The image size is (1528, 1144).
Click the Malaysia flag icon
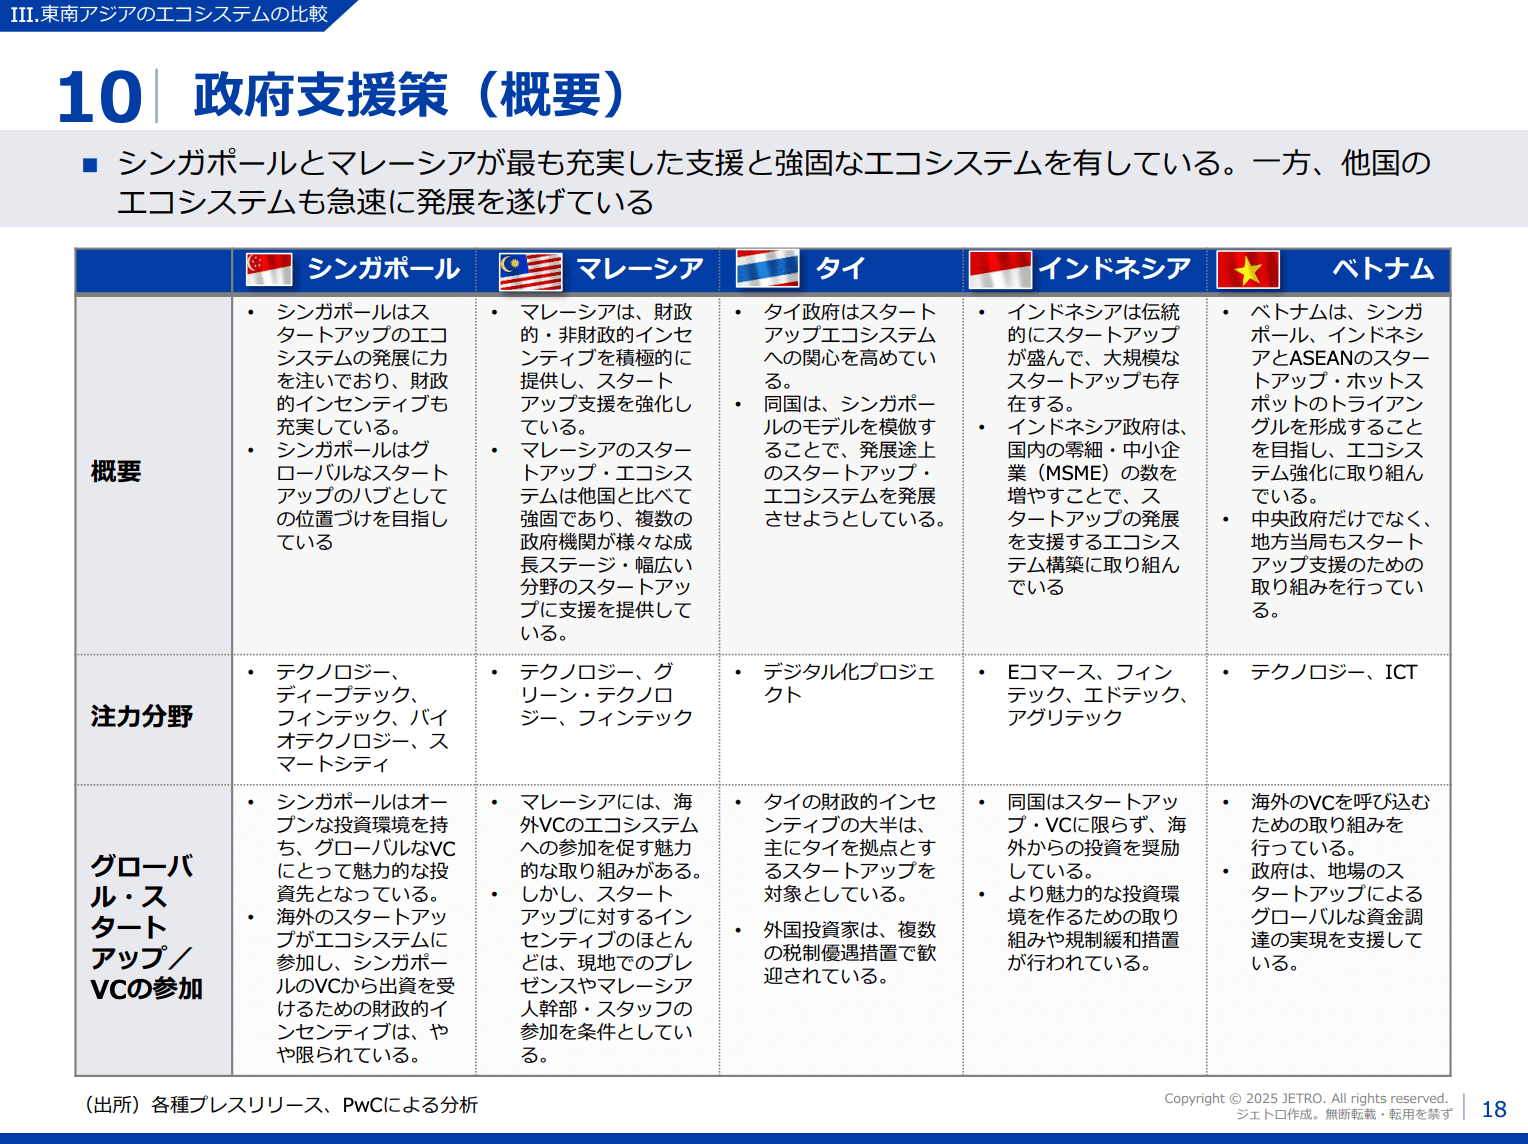click(x=531, y=271)
